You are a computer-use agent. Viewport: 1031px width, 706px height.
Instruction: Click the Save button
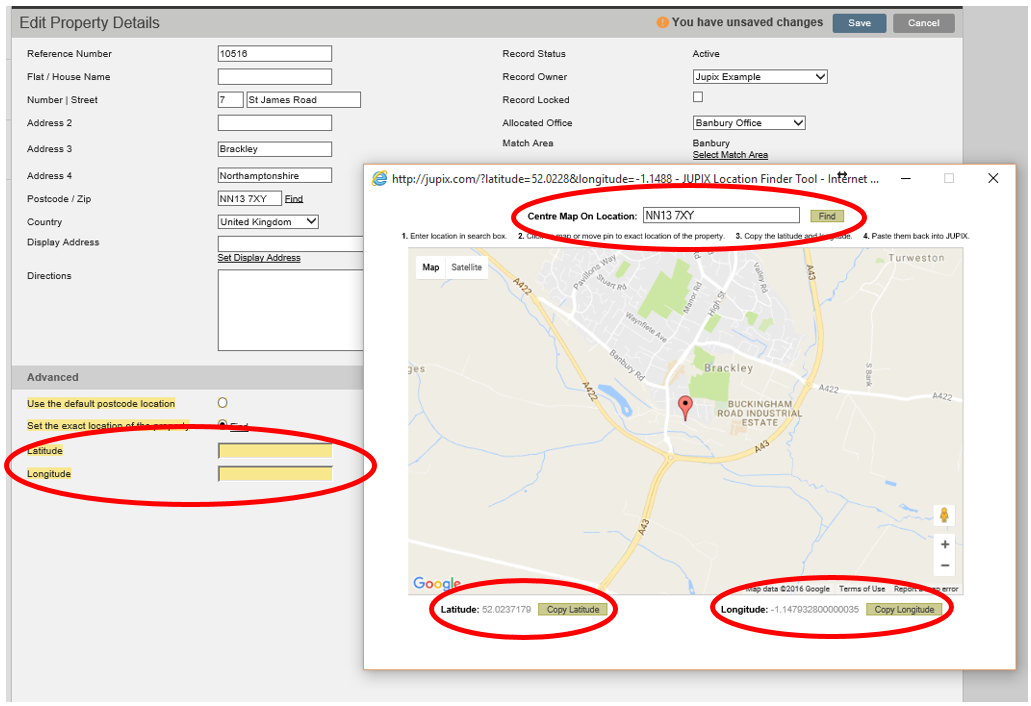tap(859, 23)
